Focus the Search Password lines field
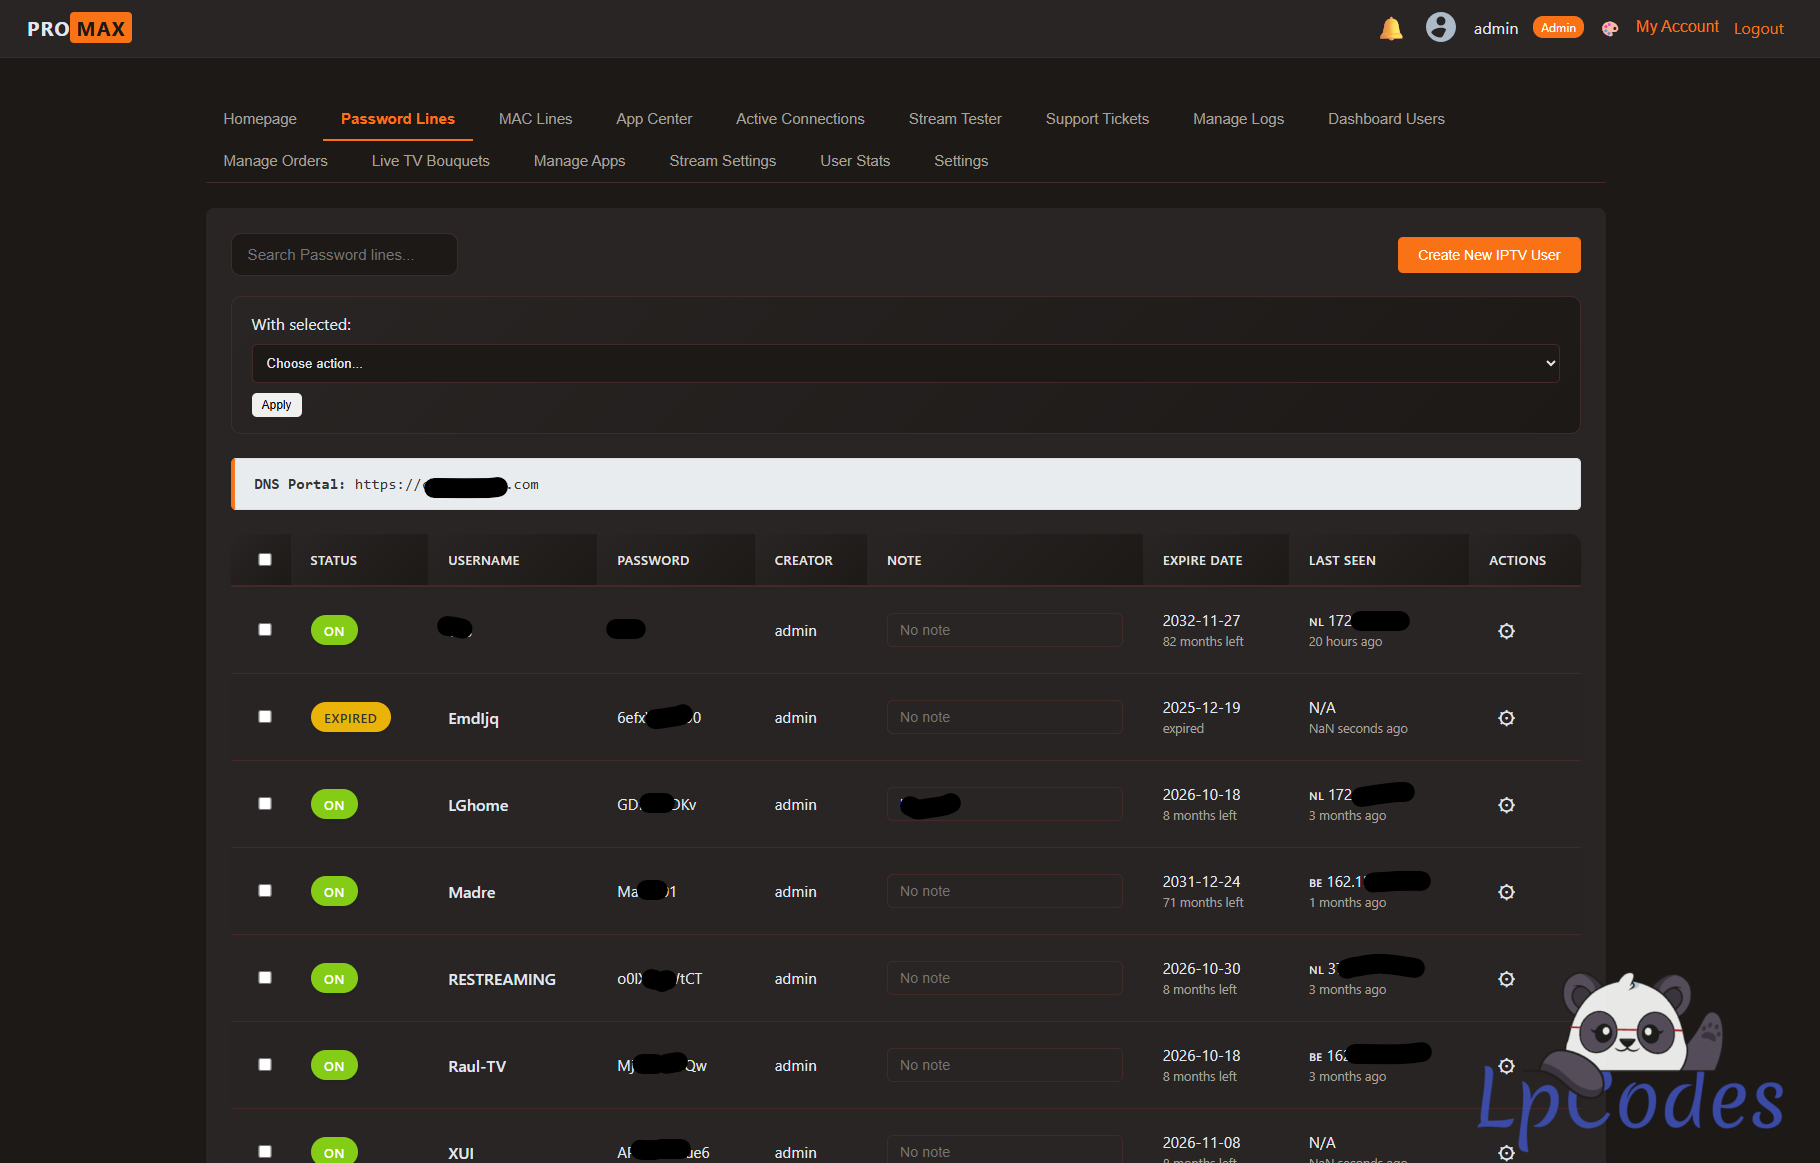Image resolution: width=1820 pixels, height=1163 pixels. (x=344, y=255)
